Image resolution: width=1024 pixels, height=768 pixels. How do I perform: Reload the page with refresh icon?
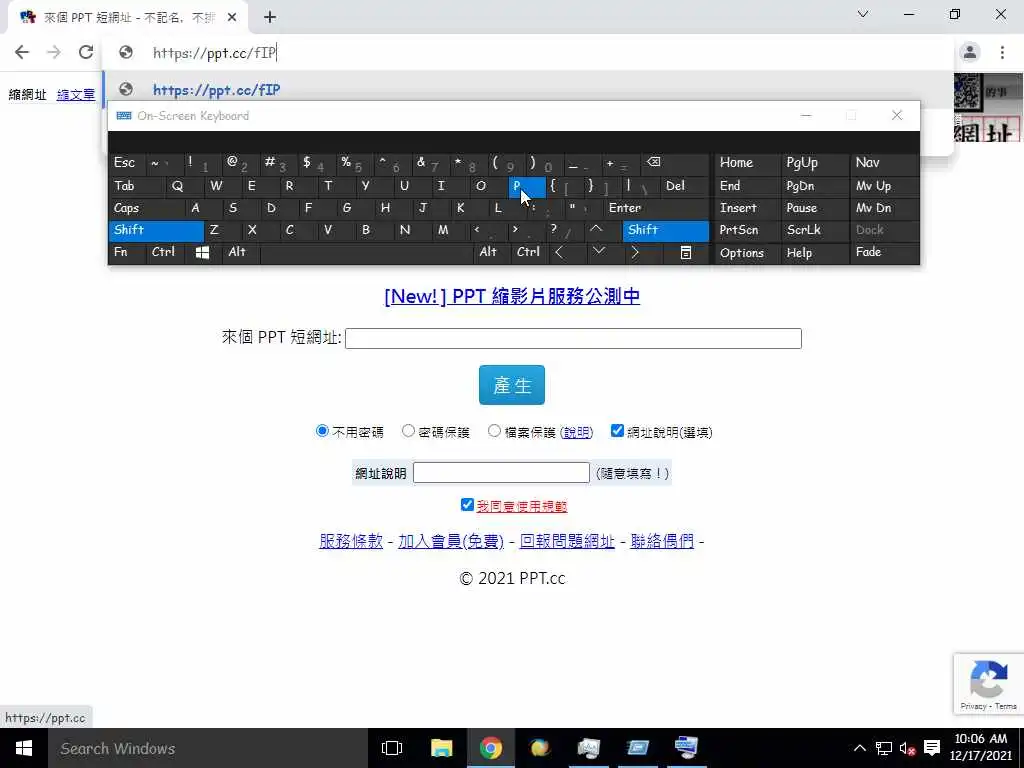click(x=86, y=52)
